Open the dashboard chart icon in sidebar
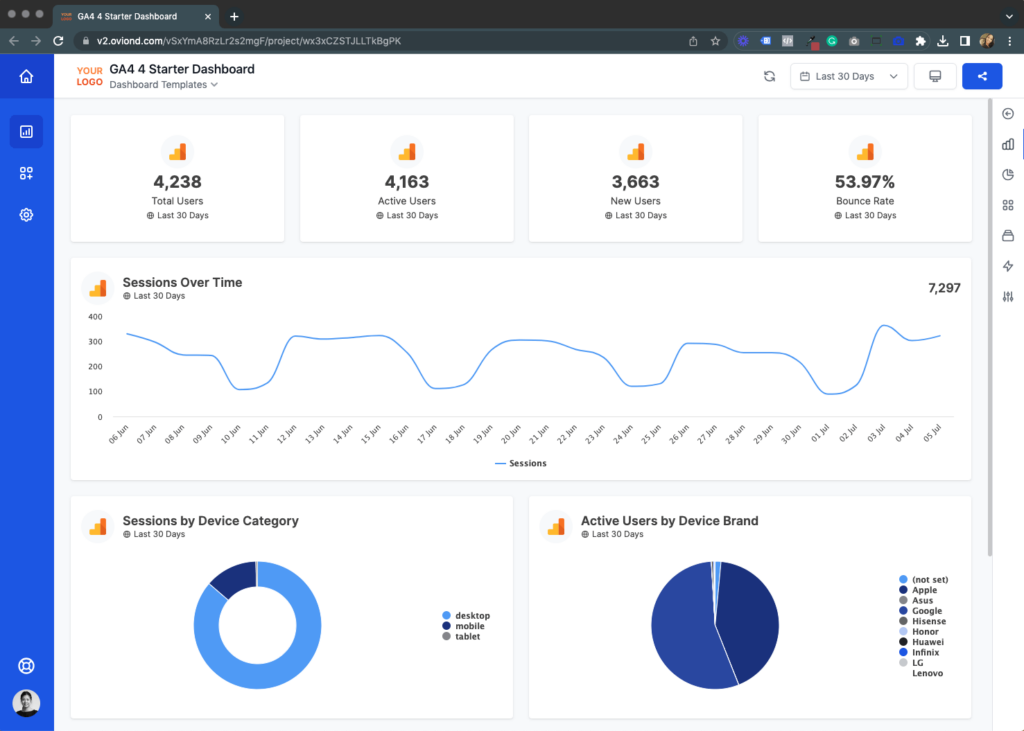Screen dimensions: 1024x731 26,131
